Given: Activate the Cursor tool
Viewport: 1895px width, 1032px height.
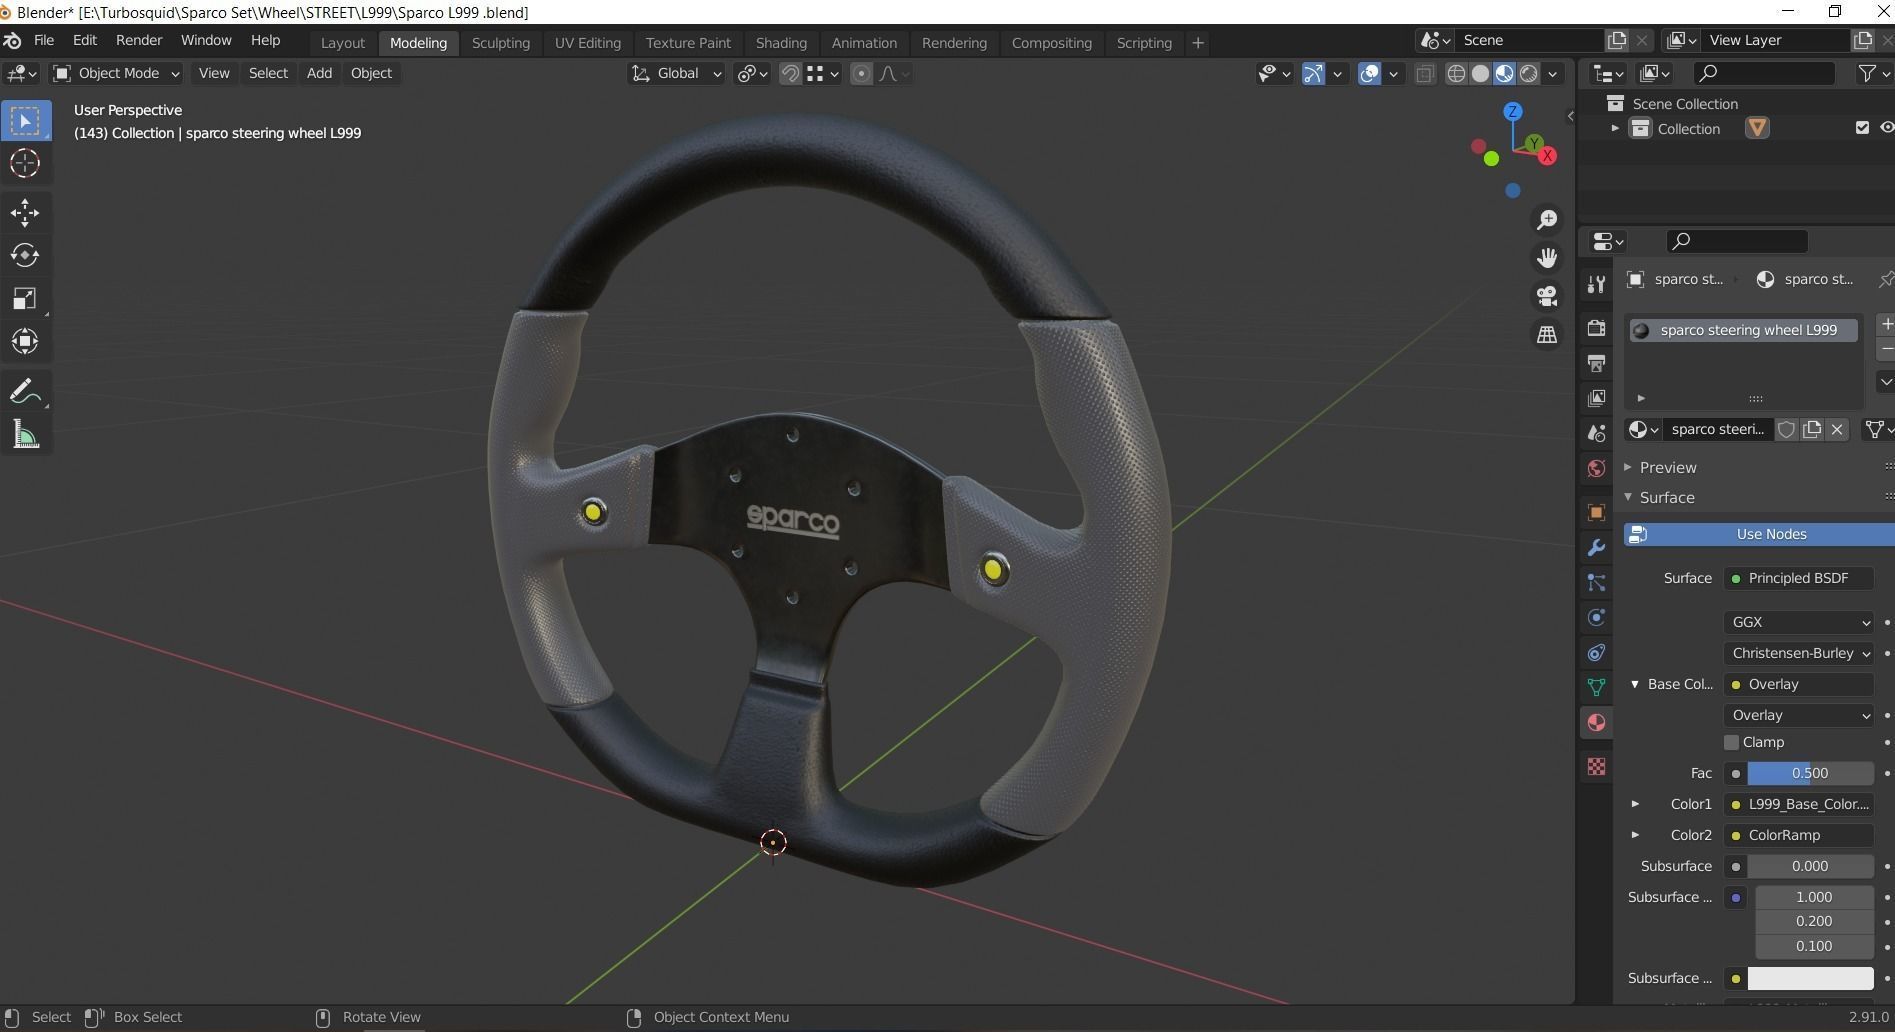Looking at the screenshot, I should (25, 163).
